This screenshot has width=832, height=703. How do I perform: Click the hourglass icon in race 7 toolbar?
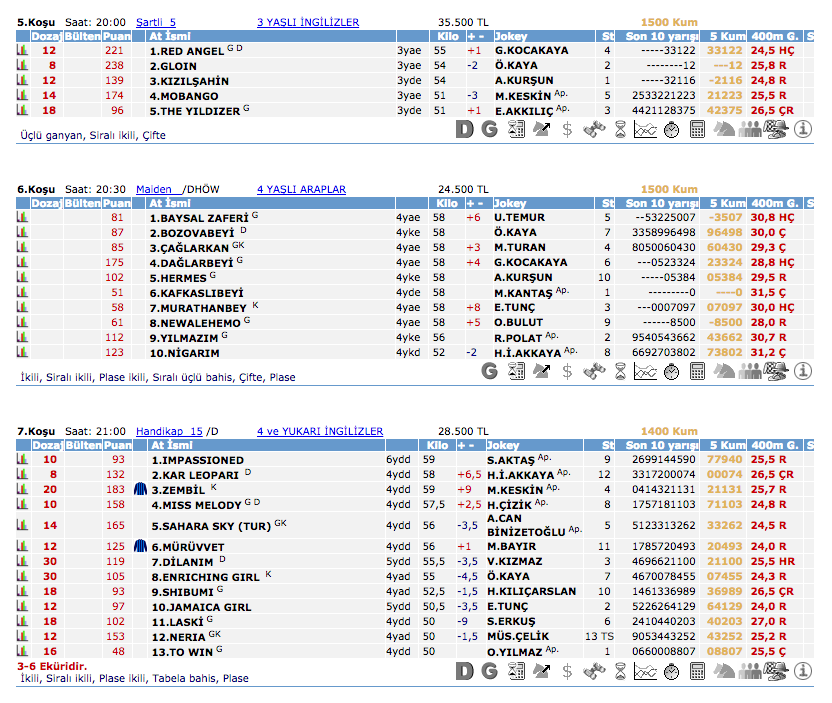(620, 671)
